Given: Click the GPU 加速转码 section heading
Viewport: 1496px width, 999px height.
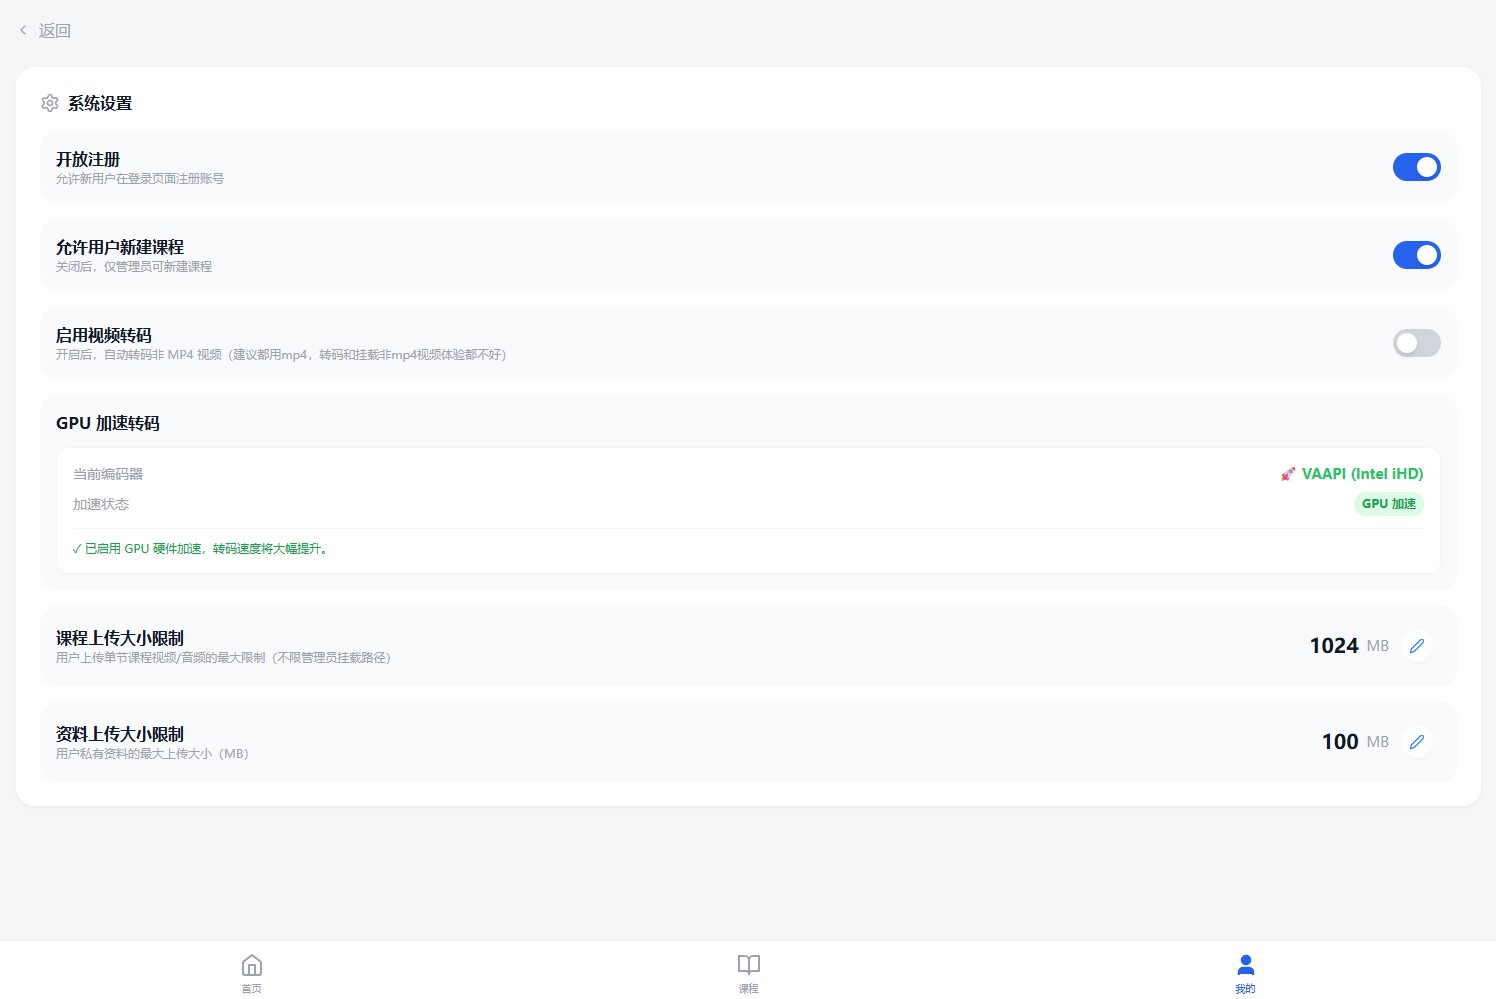Looking at the screenshot, I should [x=108, y=423].
